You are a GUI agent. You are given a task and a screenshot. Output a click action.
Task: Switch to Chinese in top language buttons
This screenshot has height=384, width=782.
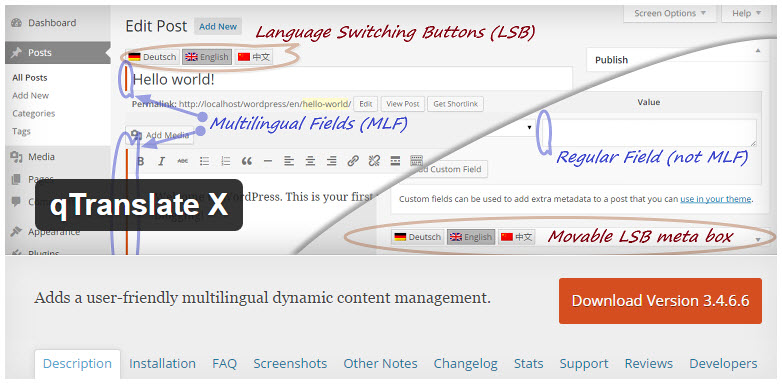point(254,57)
